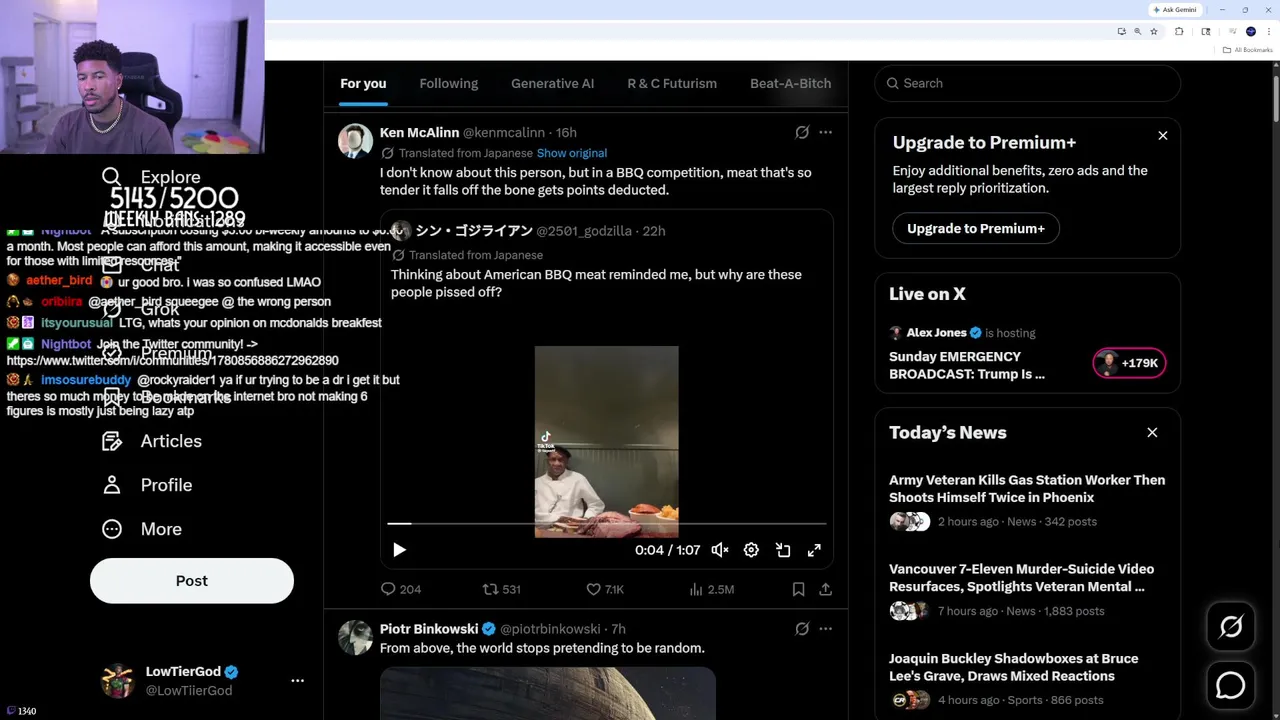Seek along the video progress bar
Screen dimensions: 1280x720
coord(607,523)
